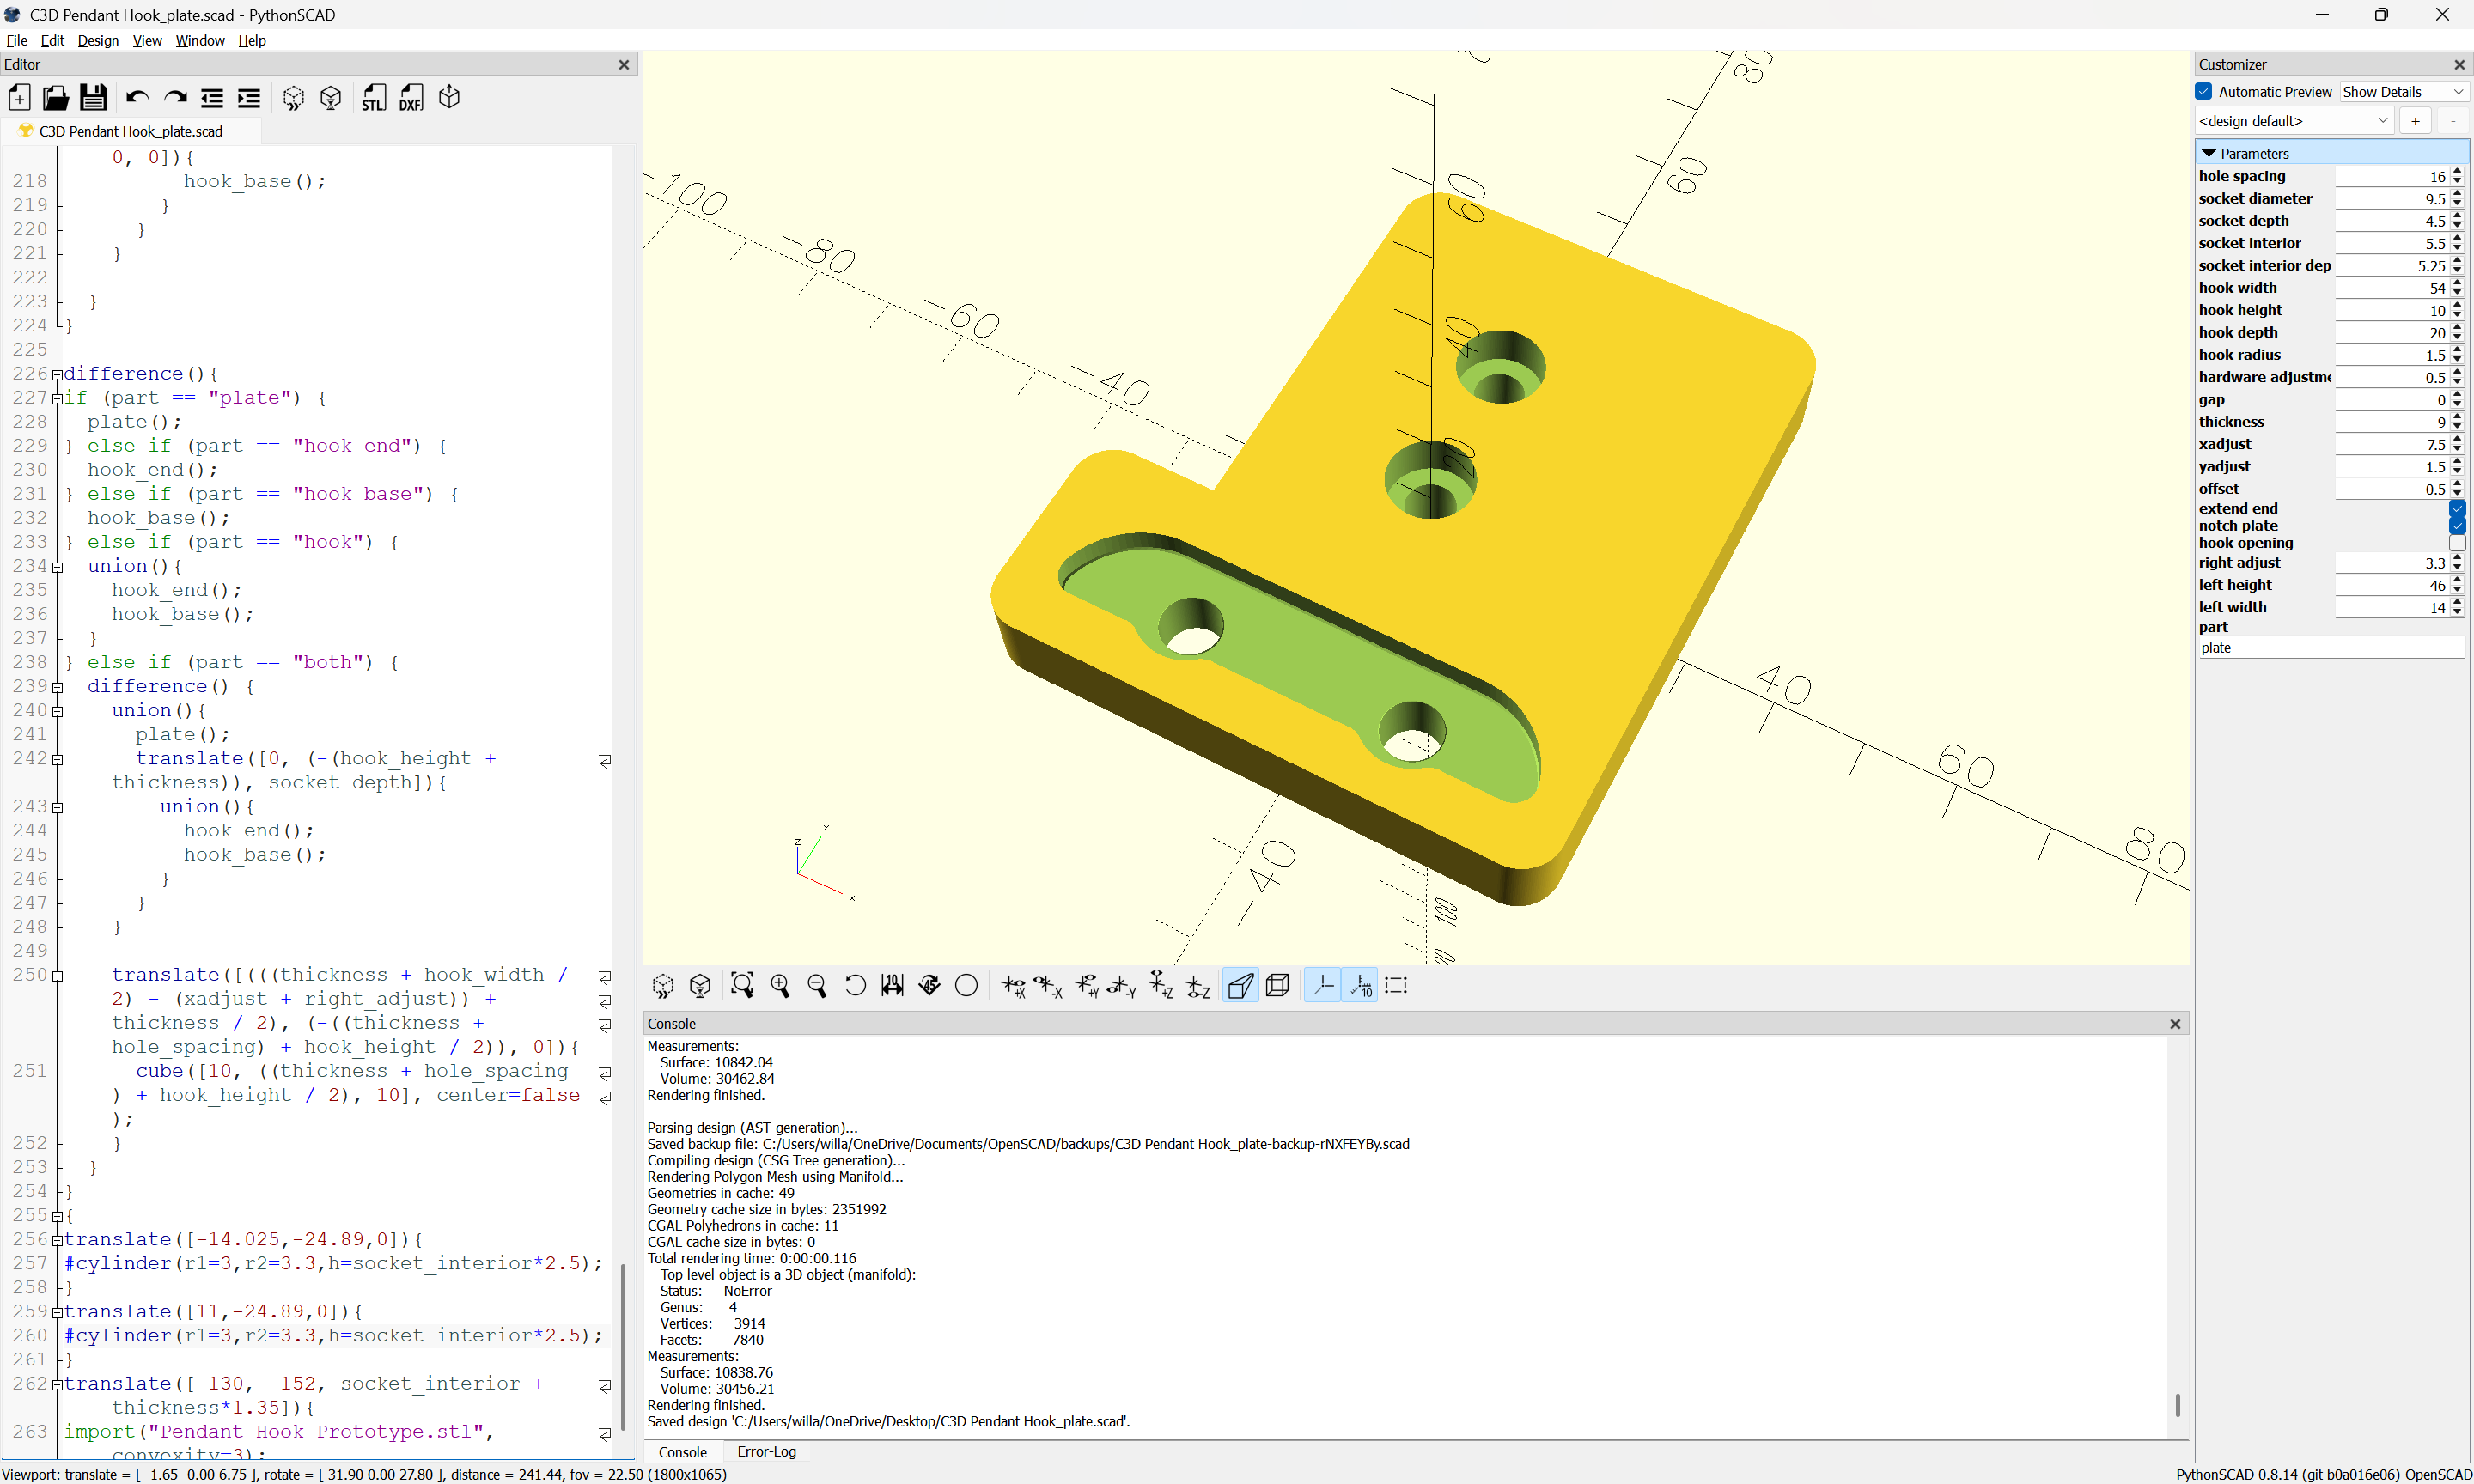
Task: Click the Zoom In magnifier icon
Action: click(x=780, y=986)
